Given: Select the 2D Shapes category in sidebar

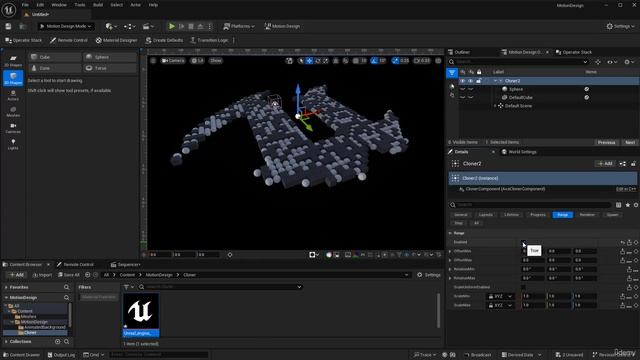Looking at the screenshot, I should (13, 61).
